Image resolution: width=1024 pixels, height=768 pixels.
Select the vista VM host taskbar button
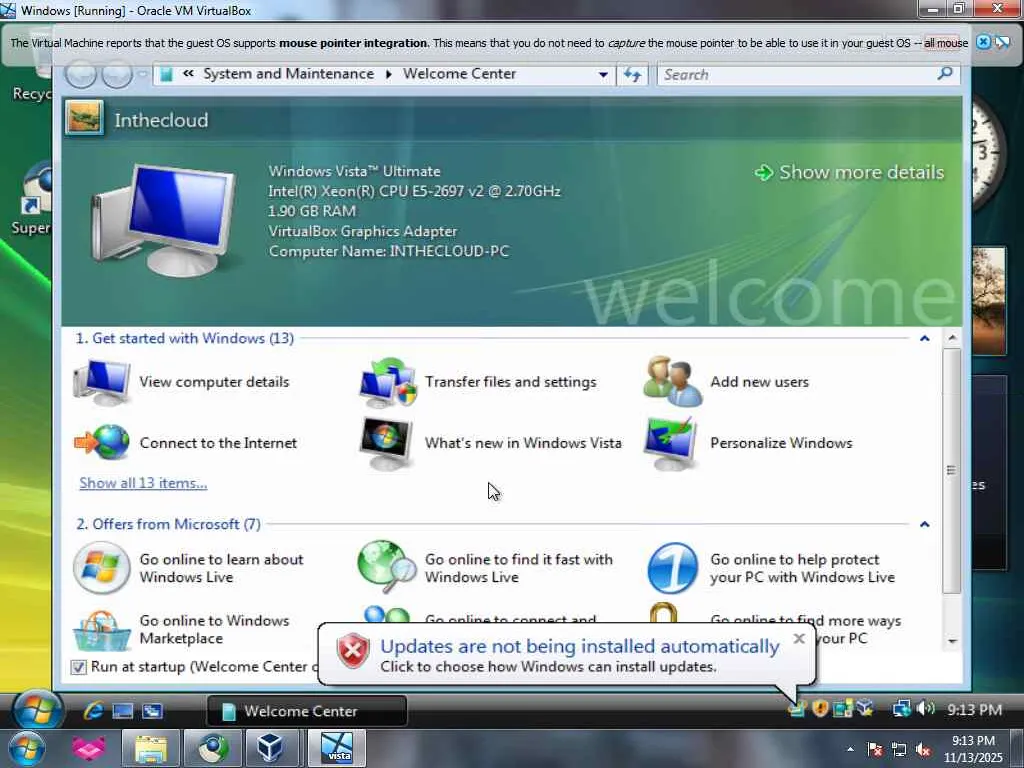pos(337,749)
